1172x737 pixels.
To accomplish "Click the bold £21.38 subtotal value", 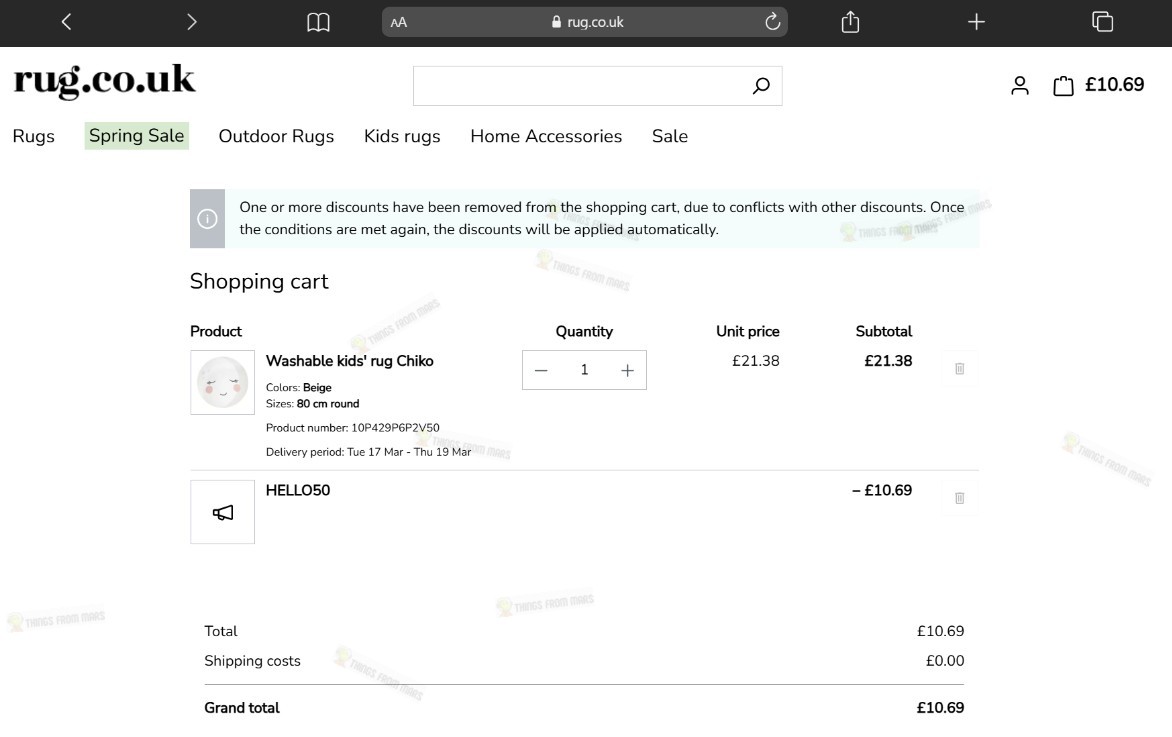I will tap(888, 361).
